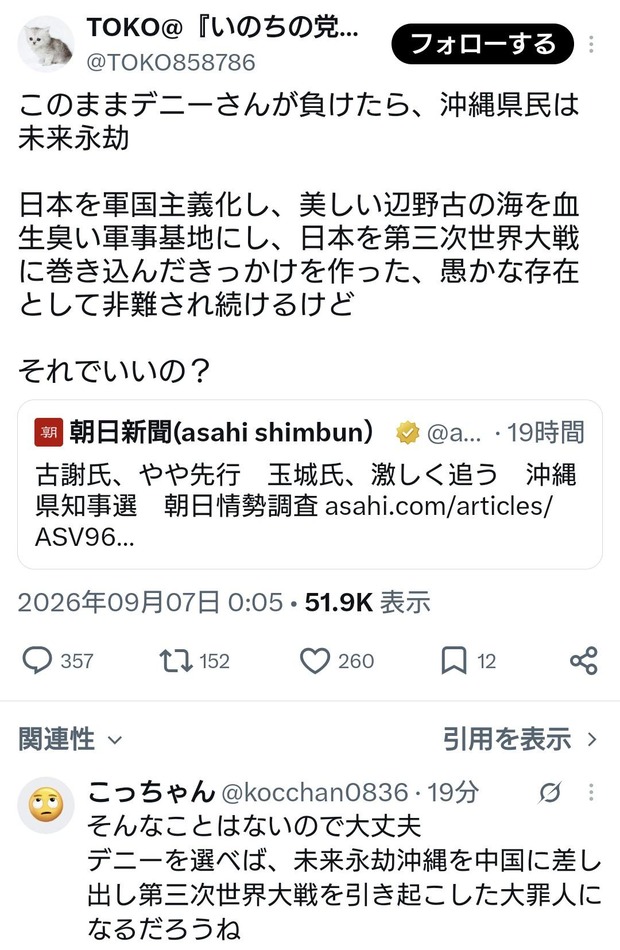Click the gold verified badge for asahi shimbun
This screenshot has width=620, height=950.
[407, 433]
